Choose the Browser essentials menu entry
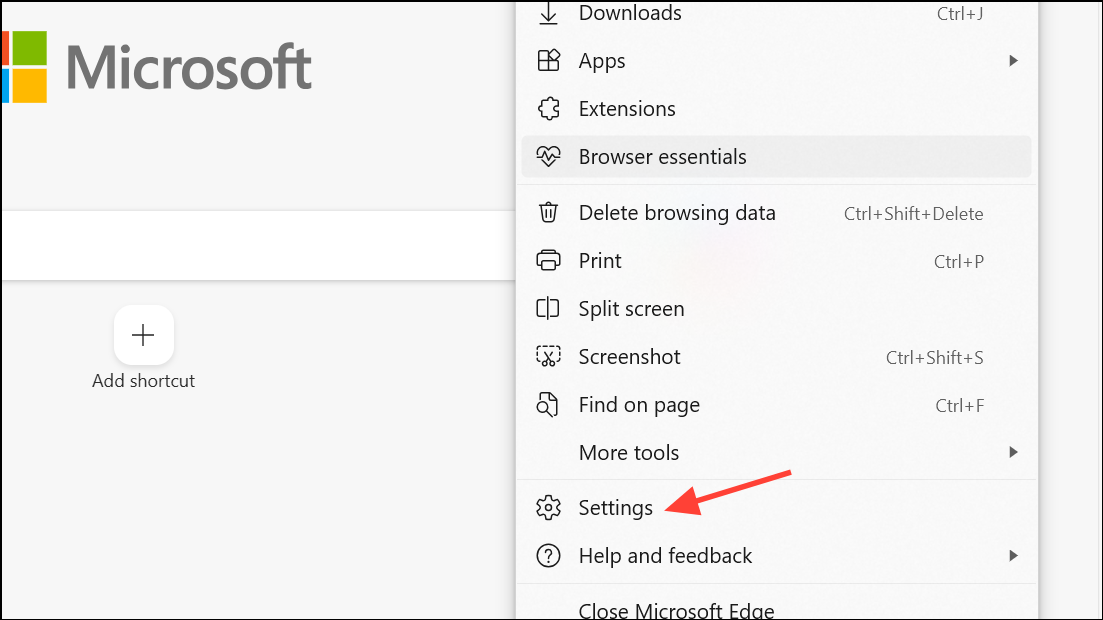Image resolution: width=1103 pixels, height=620 pixels. pyautogui.click(x=663, y=157)
